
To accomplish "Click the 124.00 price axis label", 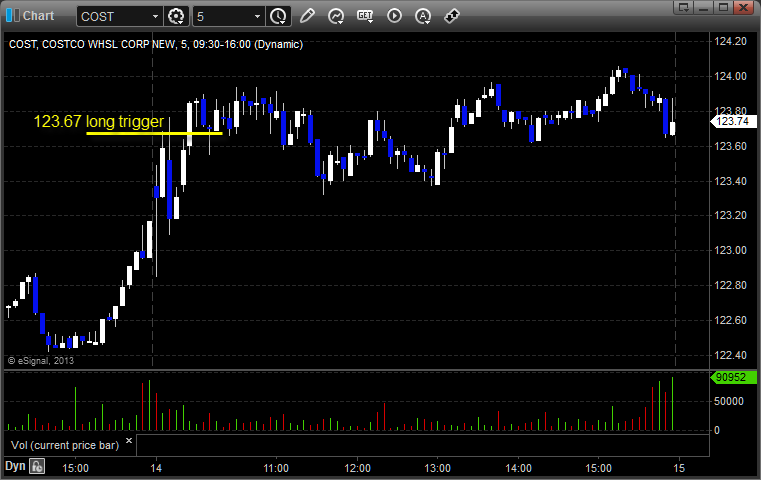I will (730, 76).
